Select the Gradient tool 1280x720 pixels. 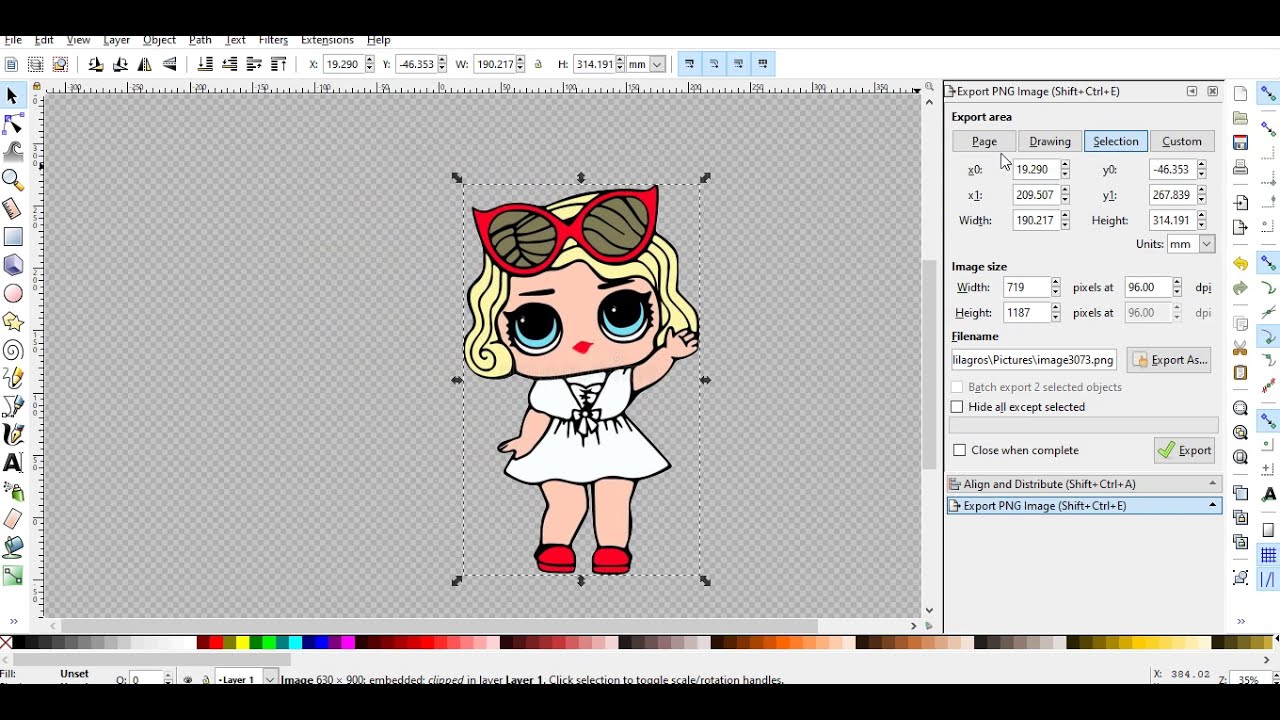[13, 575]
